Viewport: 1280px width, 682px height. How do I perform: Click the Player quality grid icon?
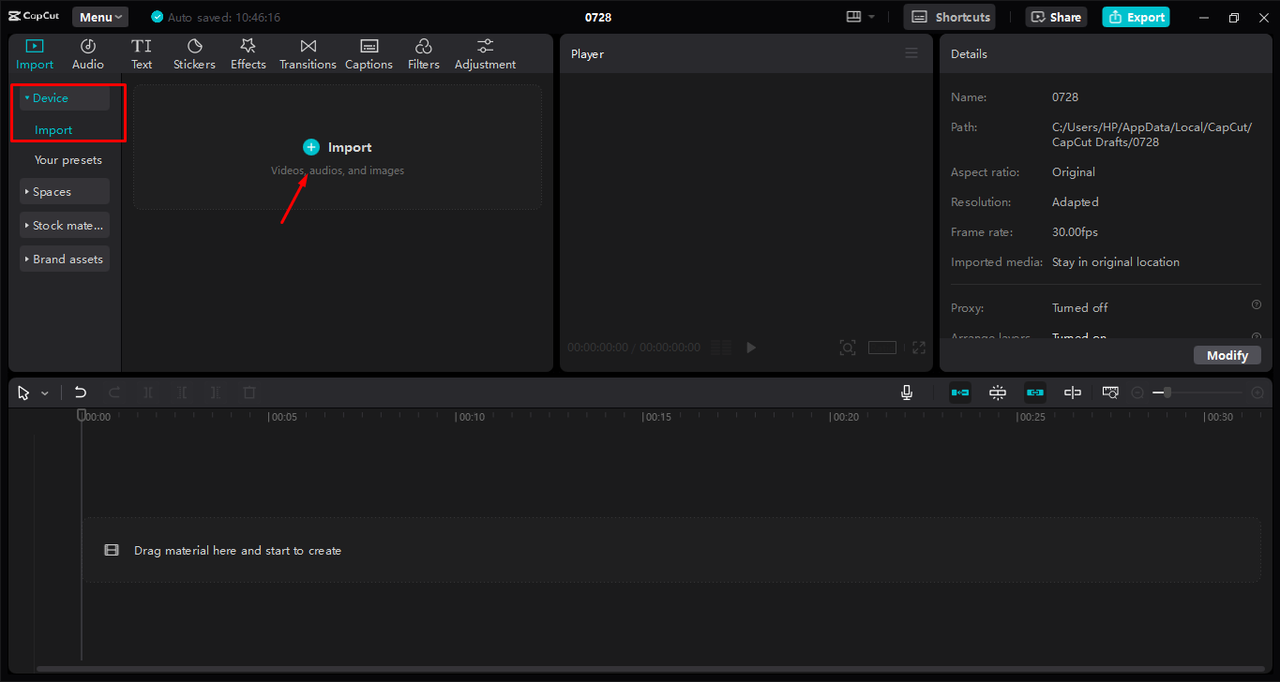[720, 348]
